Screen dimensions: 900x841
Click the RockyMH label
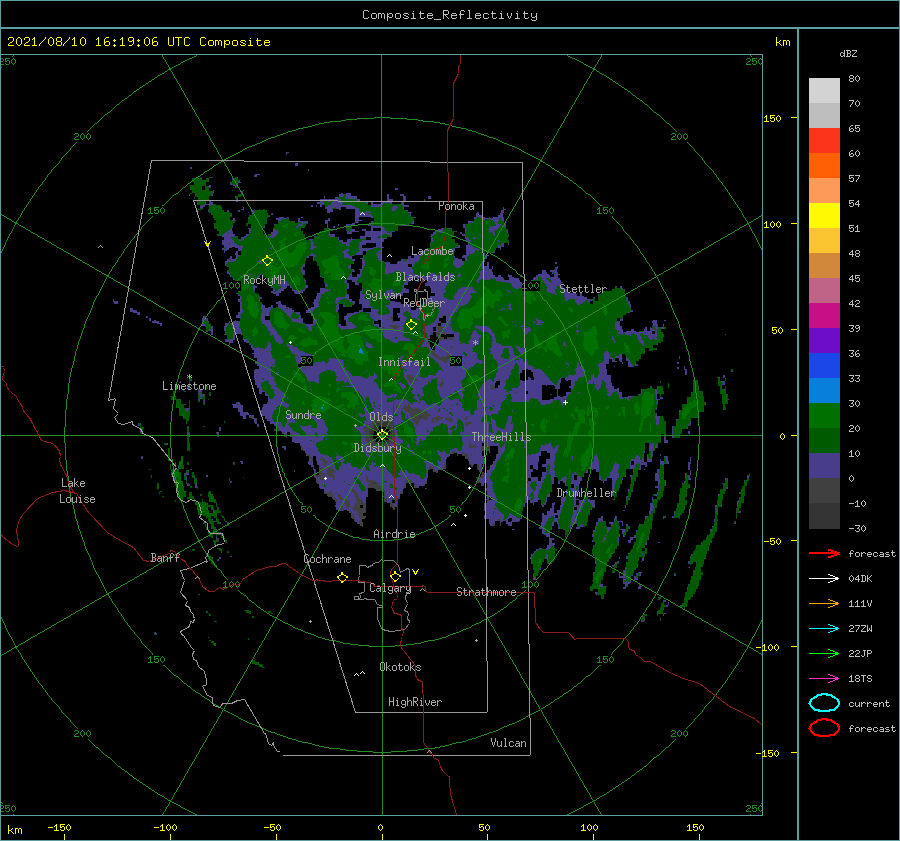[x=264, y=280]
